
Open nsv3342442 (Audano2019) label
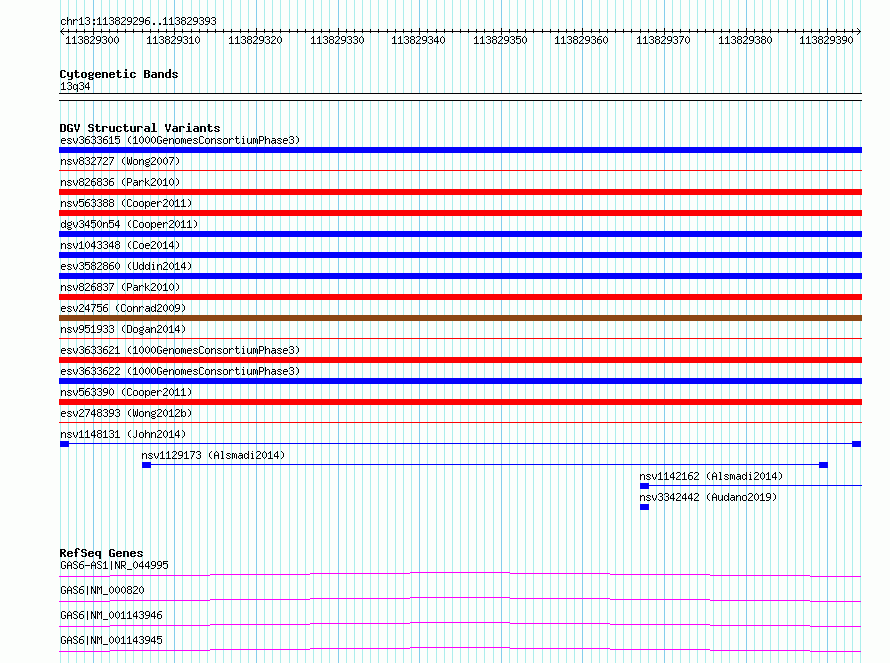[x=708, y=497]
